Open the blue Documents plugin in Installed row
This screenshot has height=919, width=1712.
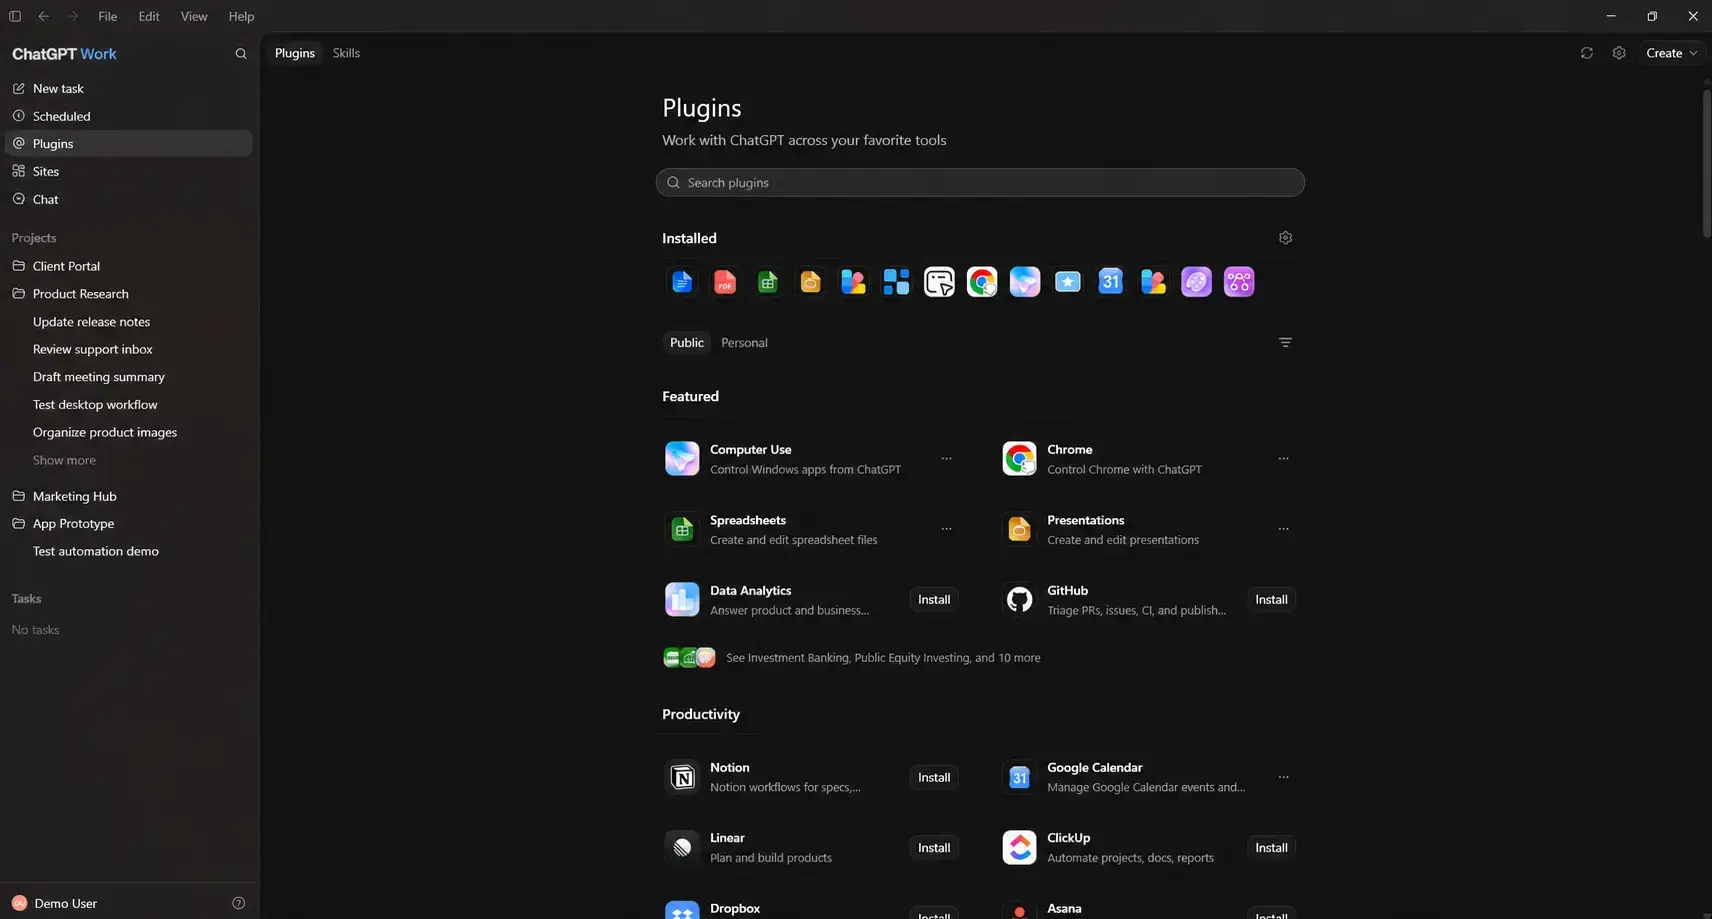[682, 282]
